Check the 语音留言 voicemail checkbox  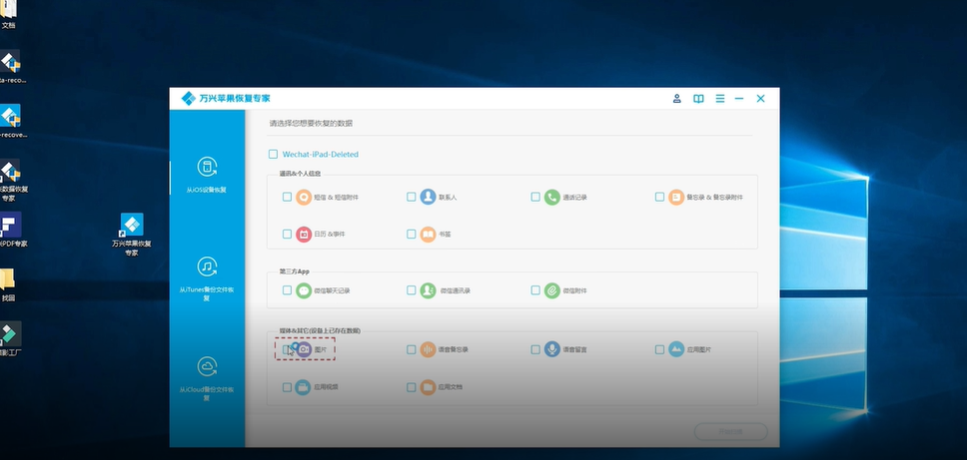point(535,350)
